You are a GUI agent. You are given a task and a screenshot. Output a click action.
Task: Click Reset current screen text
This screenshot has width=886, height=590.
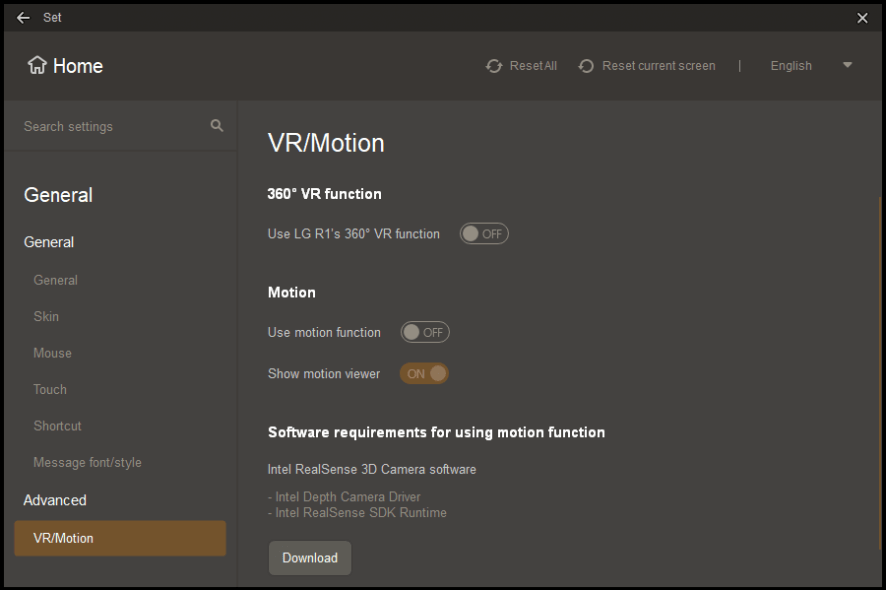click(659, 66)
